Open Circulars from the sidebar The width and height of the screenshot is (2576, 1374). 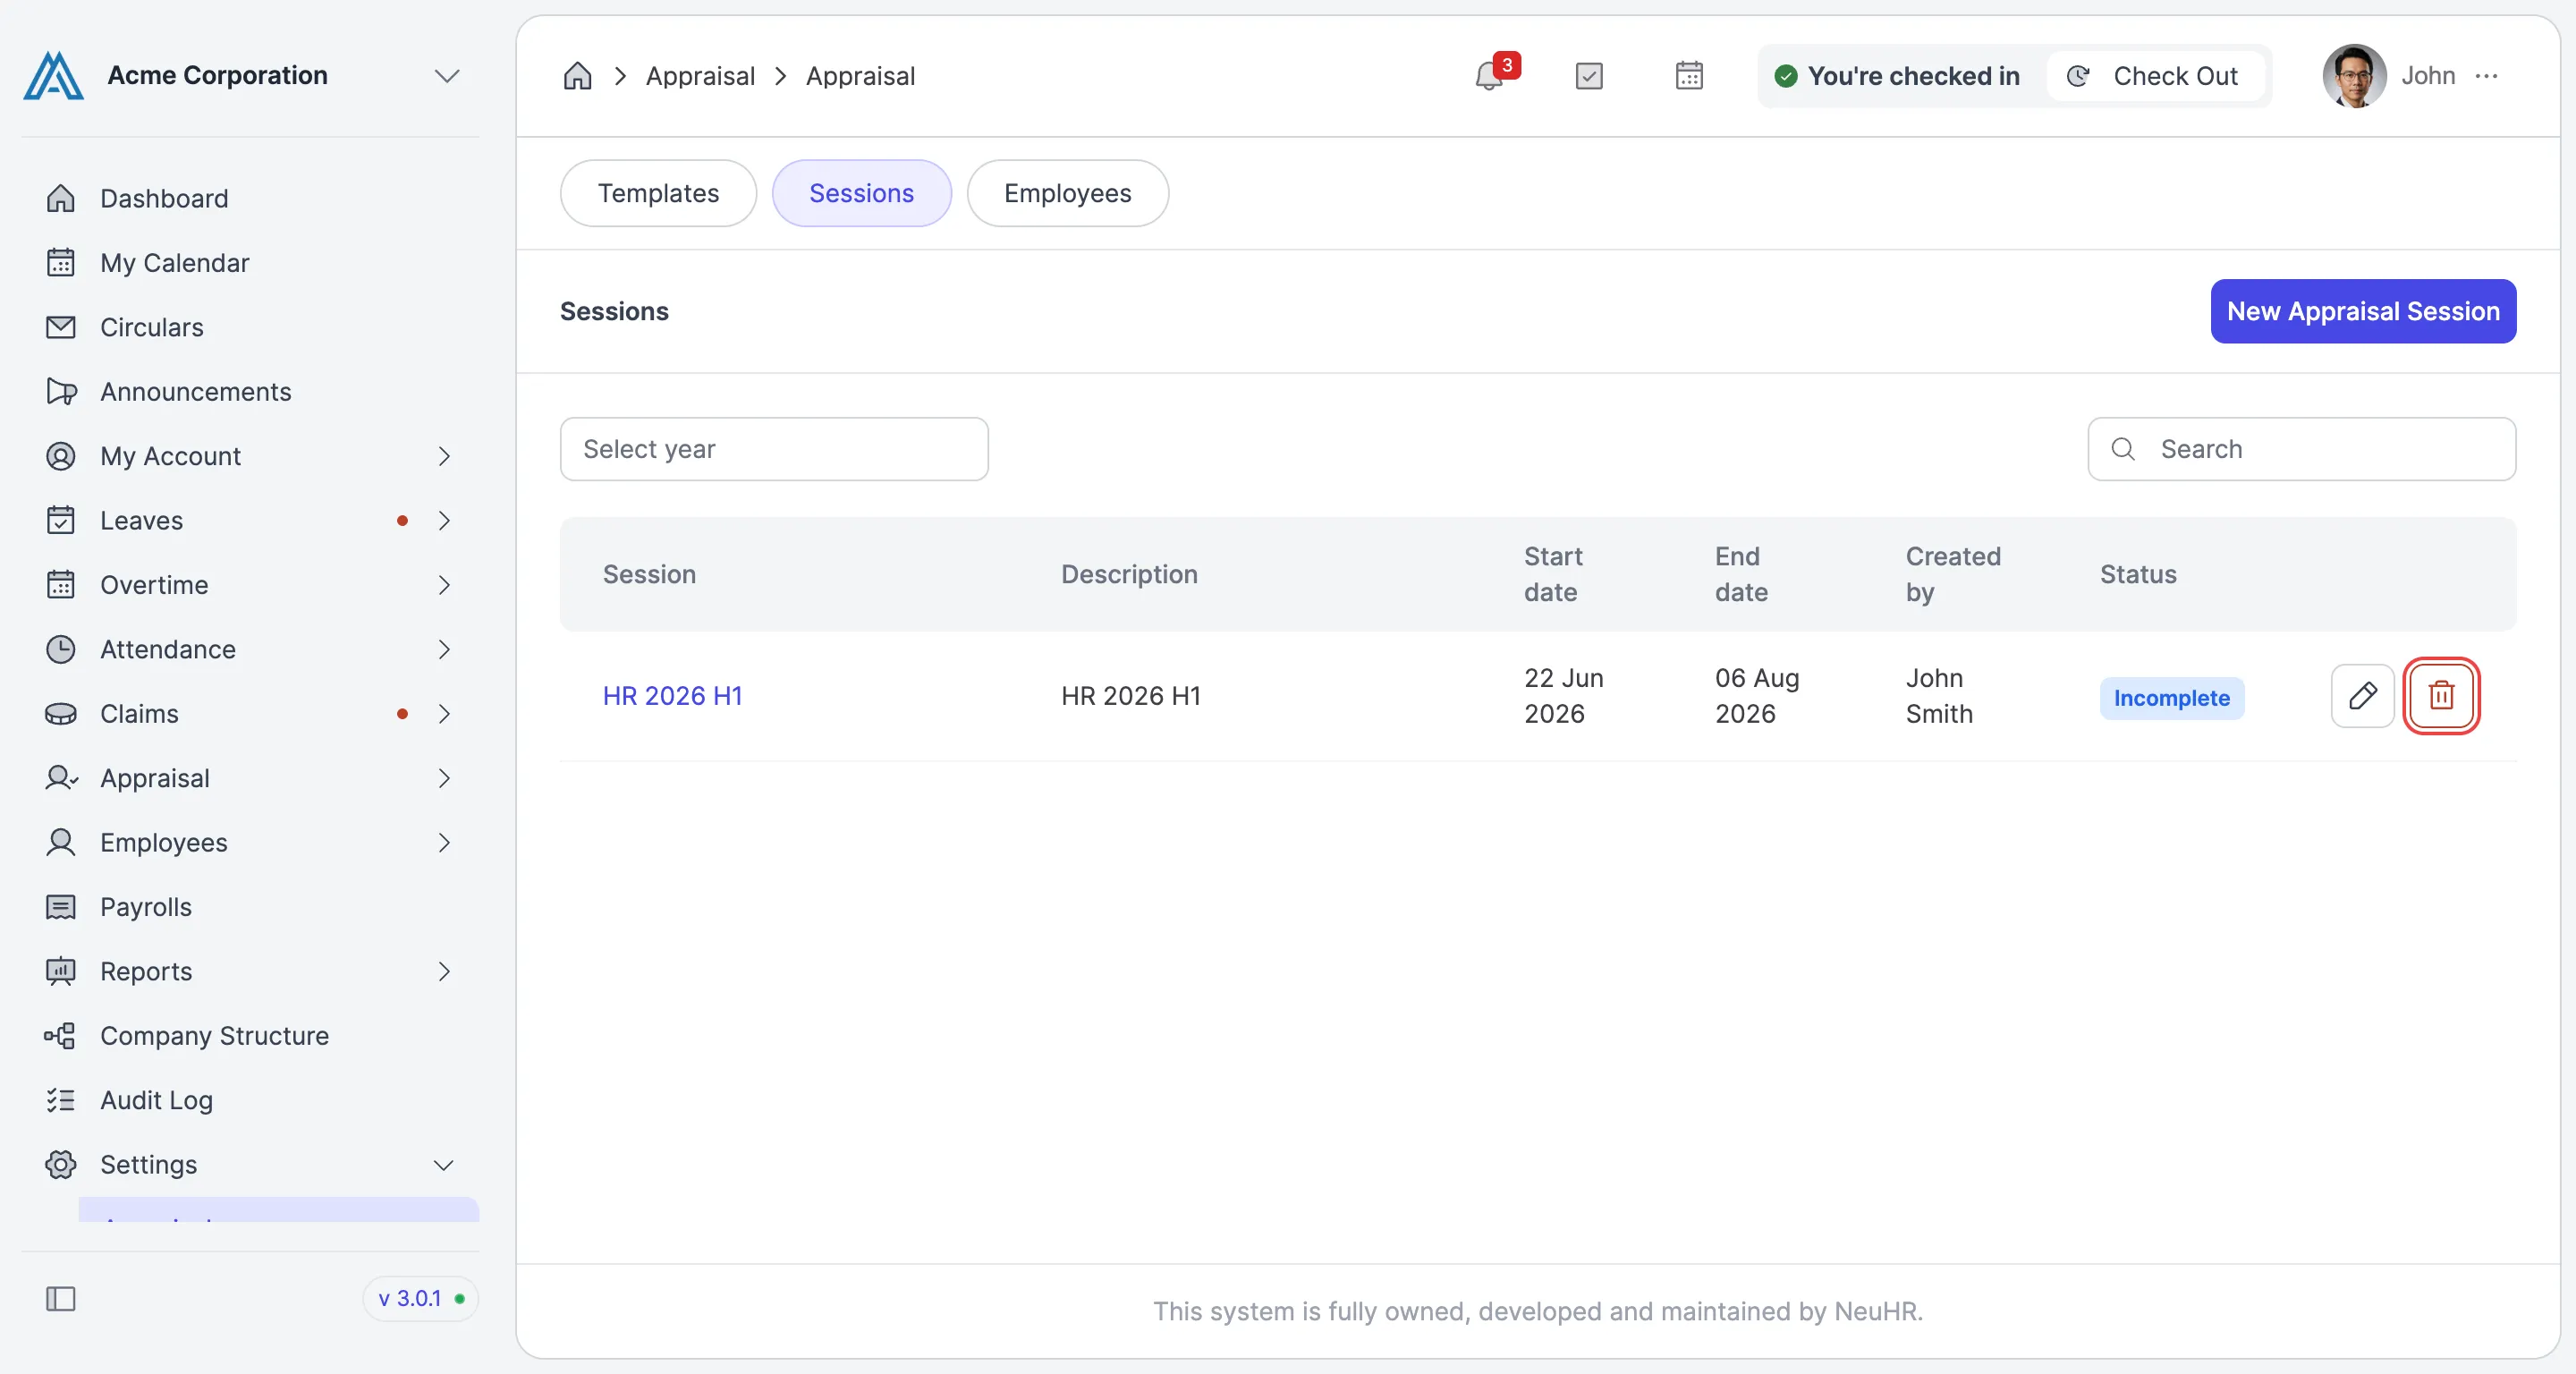click(x=151, y=327)
